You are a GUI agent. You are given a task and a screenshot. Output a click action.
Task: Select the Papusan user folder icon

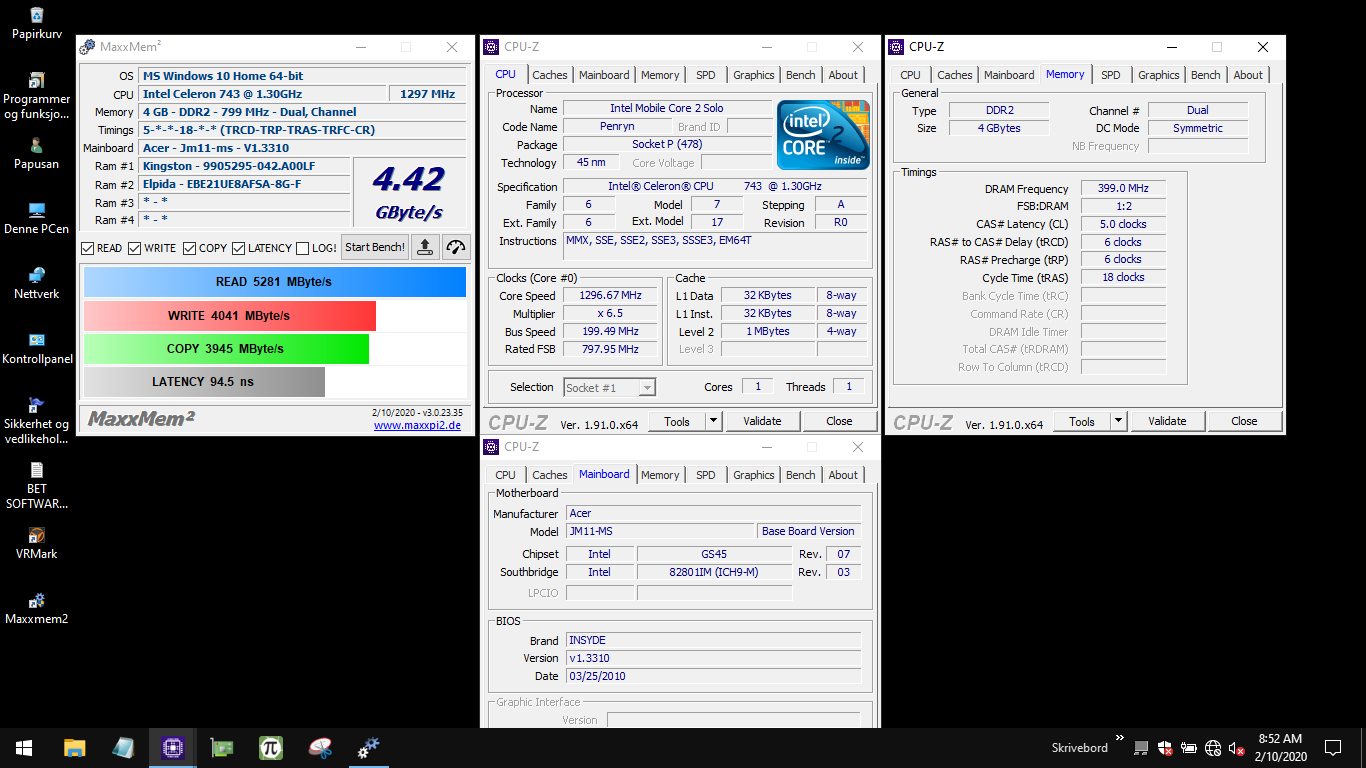(37, 154)
